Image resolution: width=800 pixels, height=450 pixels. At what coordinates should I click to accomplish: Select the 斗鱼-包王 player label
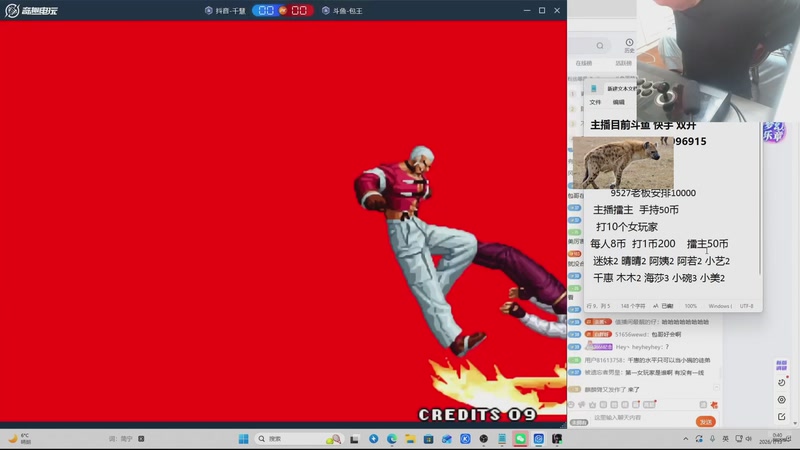pyautogui.click(x=342, y=11)
